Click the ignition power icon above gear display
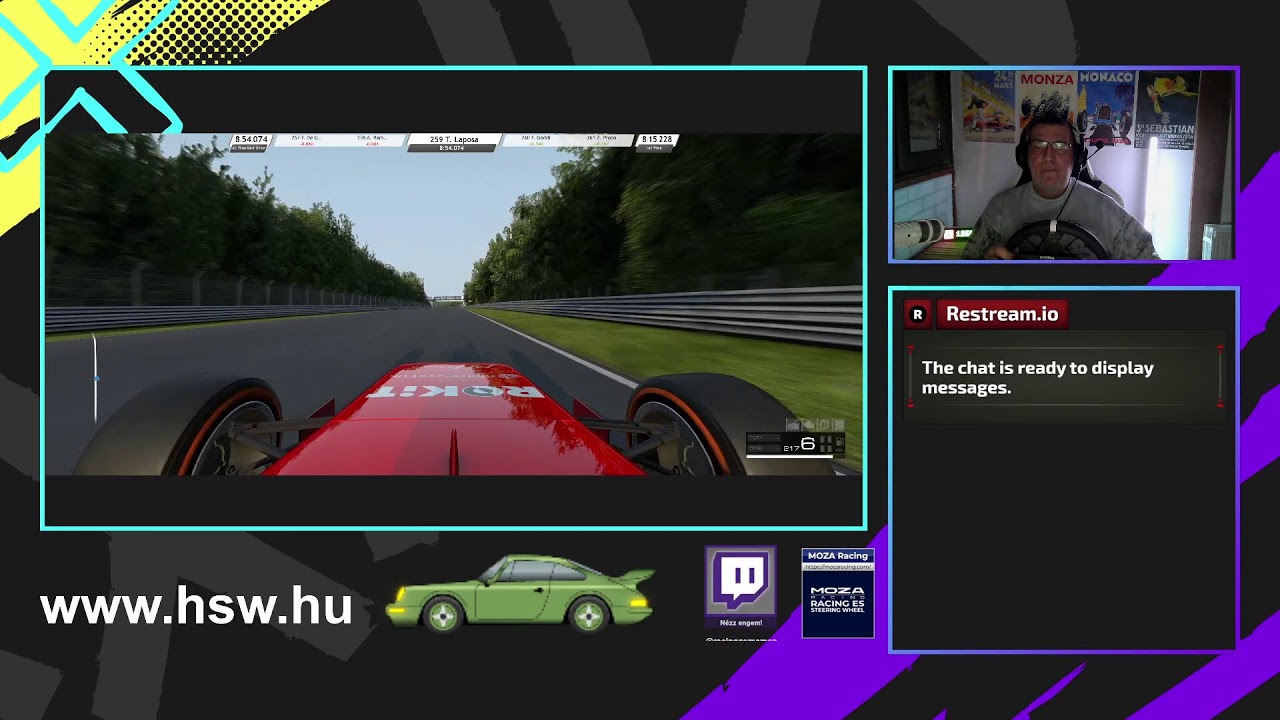The width and height of the screenshot is (1280, 720). [x=824, y=425]
